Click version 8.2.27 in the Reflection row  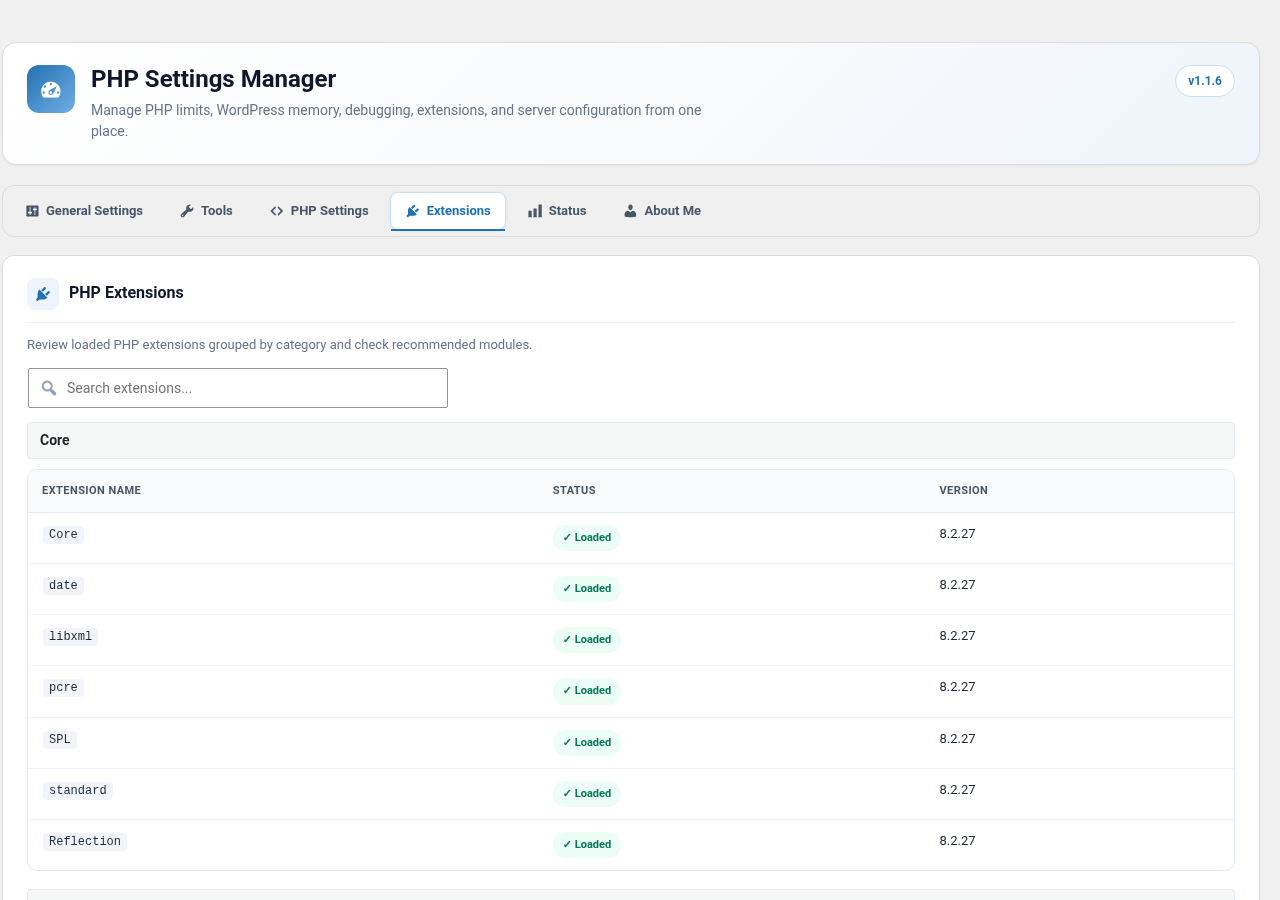(957, 841)
